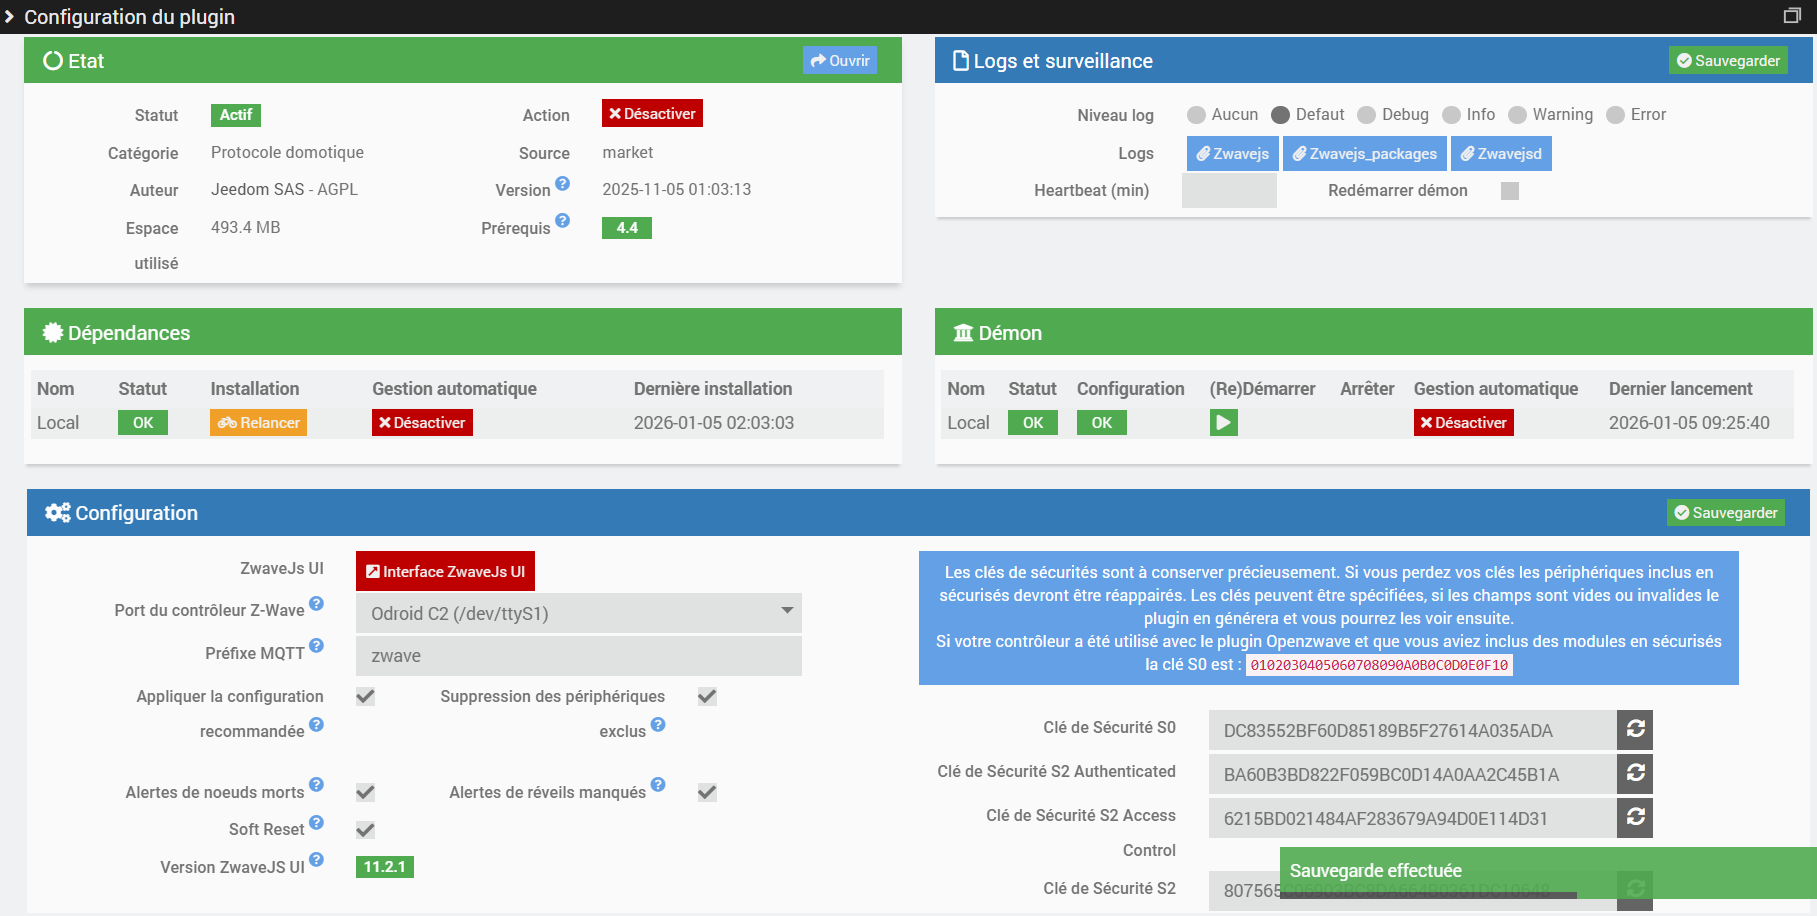Click the market source value
Viewport: 1817px width, 916px height.
click(628, 152)
